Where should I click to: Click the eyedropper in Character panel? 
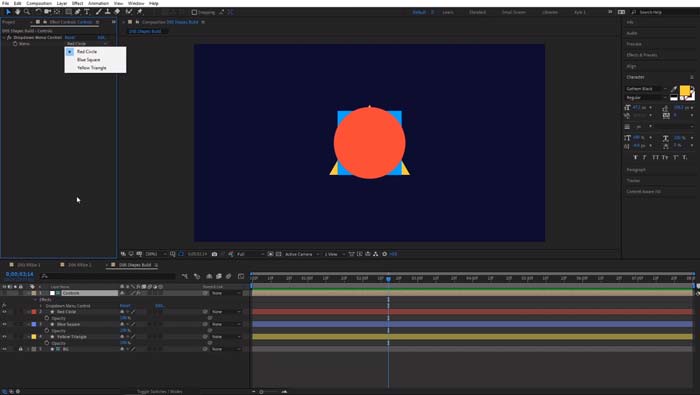(674, 89)
